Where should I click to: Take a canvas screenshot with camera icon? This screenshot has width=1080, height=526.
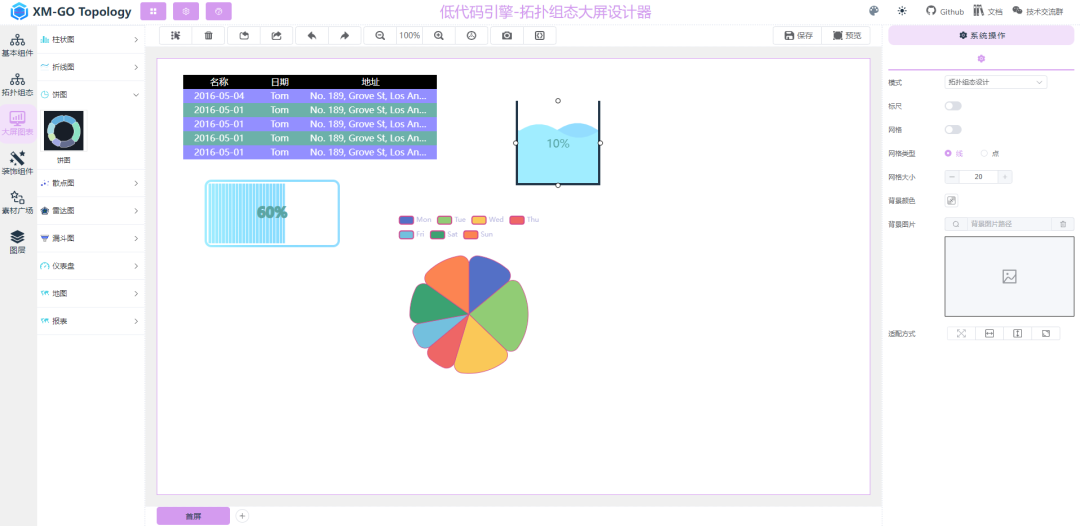point(507,36)
